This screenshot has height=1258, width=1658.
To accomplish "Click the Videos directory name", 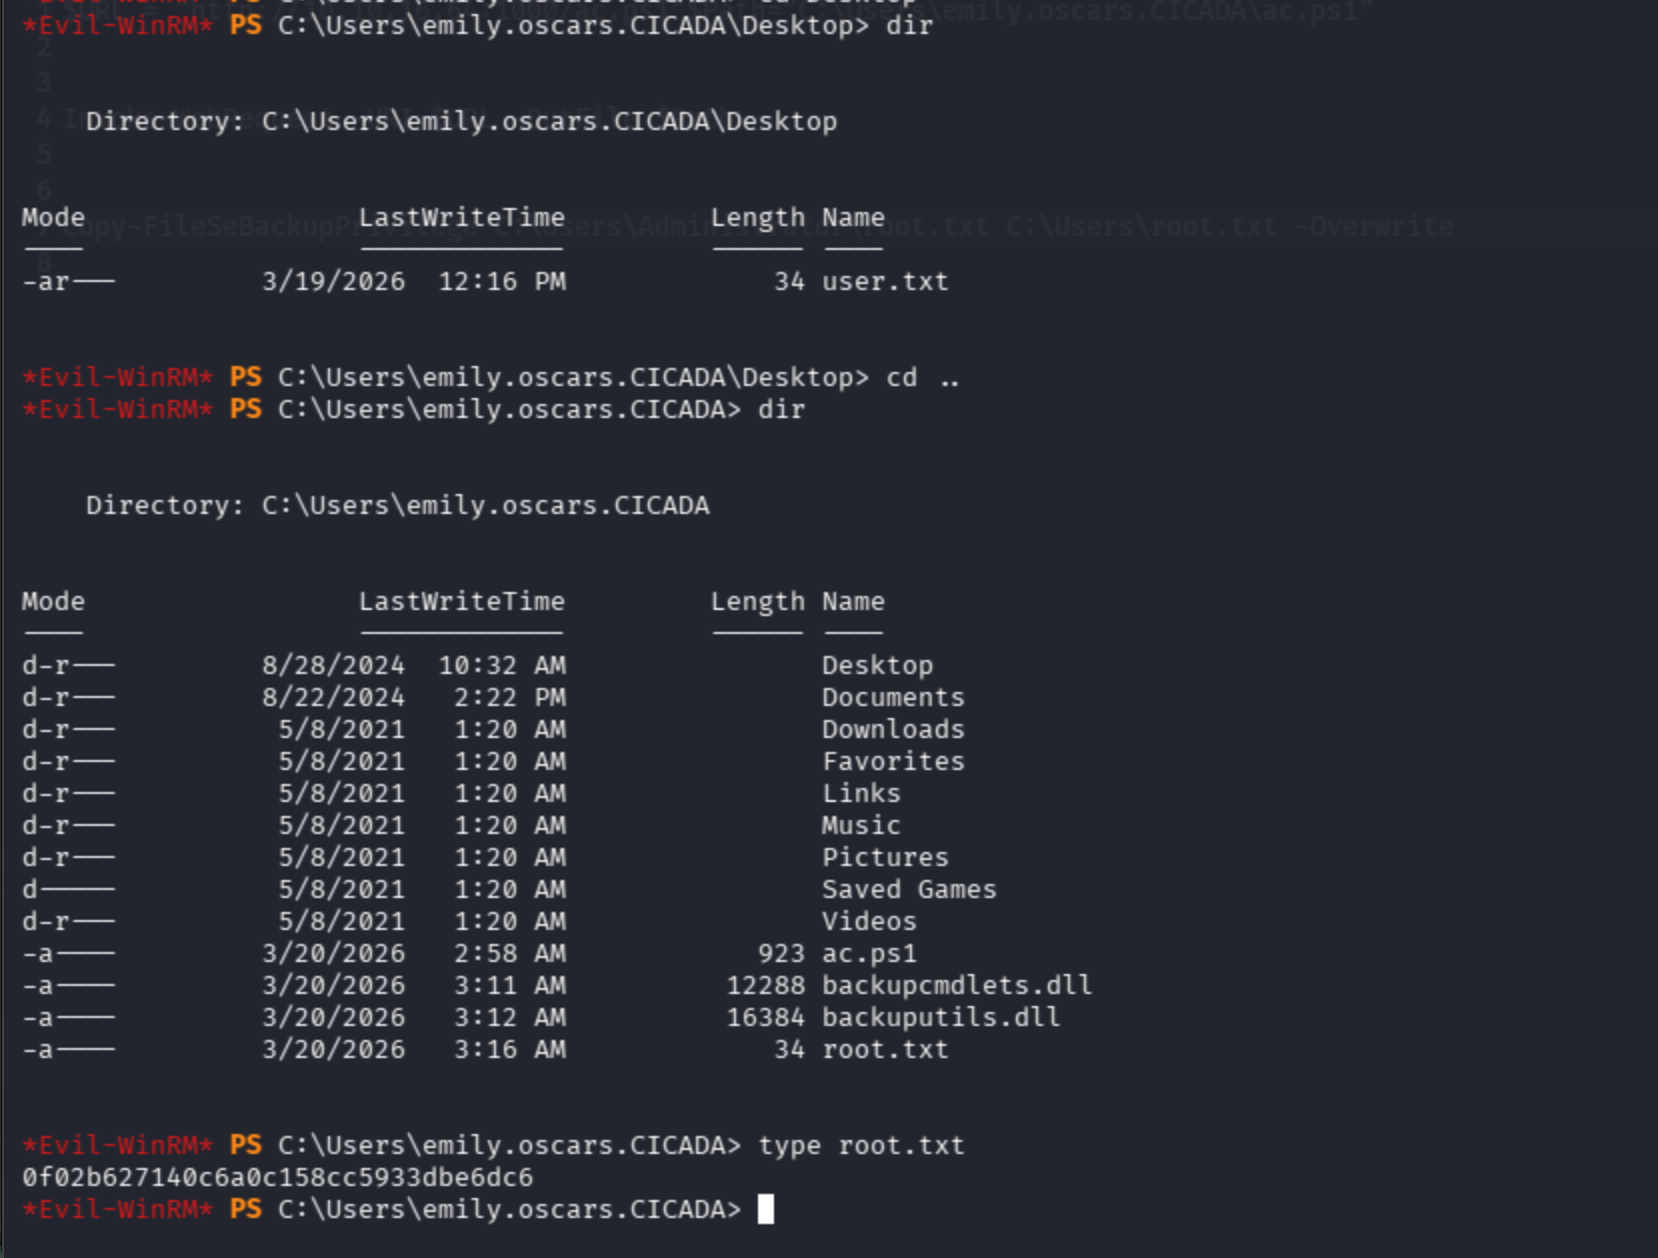I will pos(868,921).
